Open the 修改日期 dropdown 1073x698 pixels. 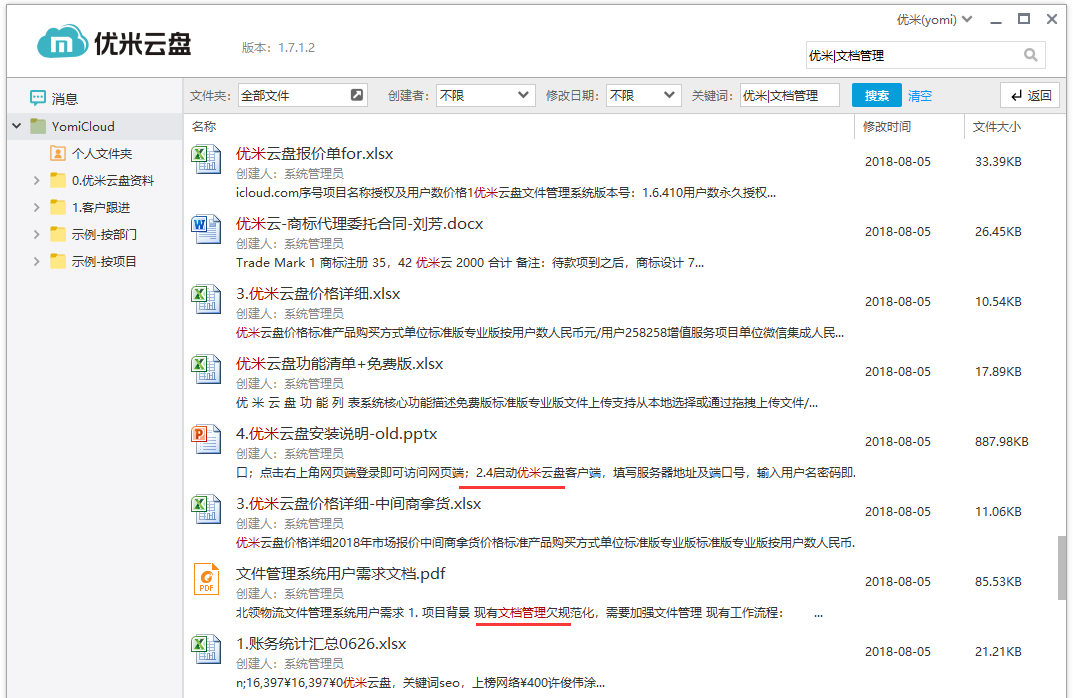[x=643, y=96]
